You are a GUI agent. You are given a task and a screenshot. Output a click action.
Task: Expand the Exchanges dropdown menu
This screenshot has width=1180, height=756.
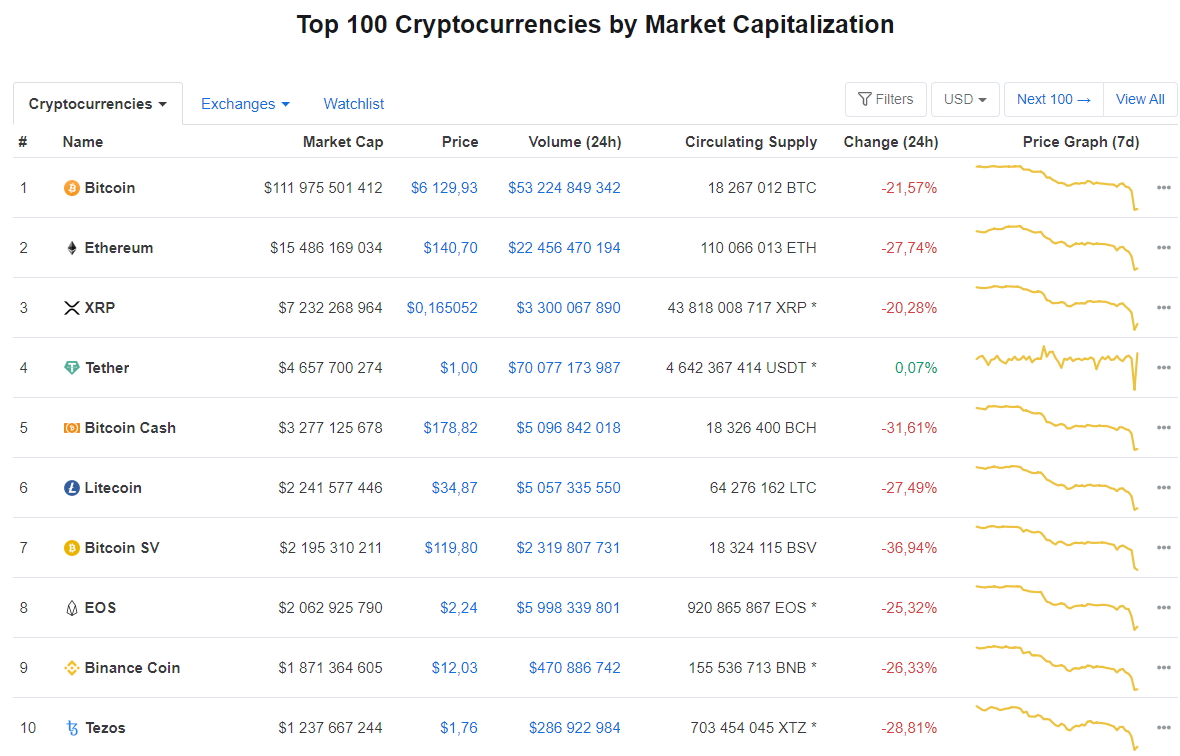click(x=245, y=104)
